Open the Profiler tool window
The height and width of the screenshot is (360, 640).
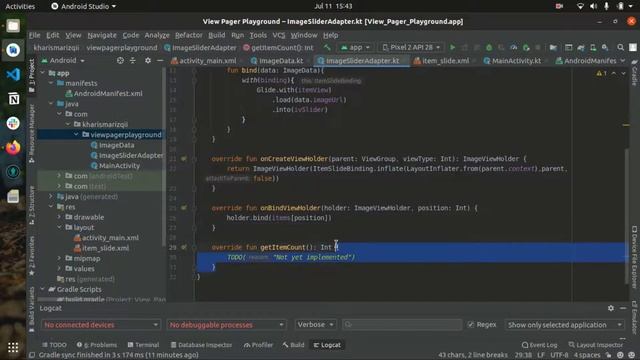tap(258, 345)
